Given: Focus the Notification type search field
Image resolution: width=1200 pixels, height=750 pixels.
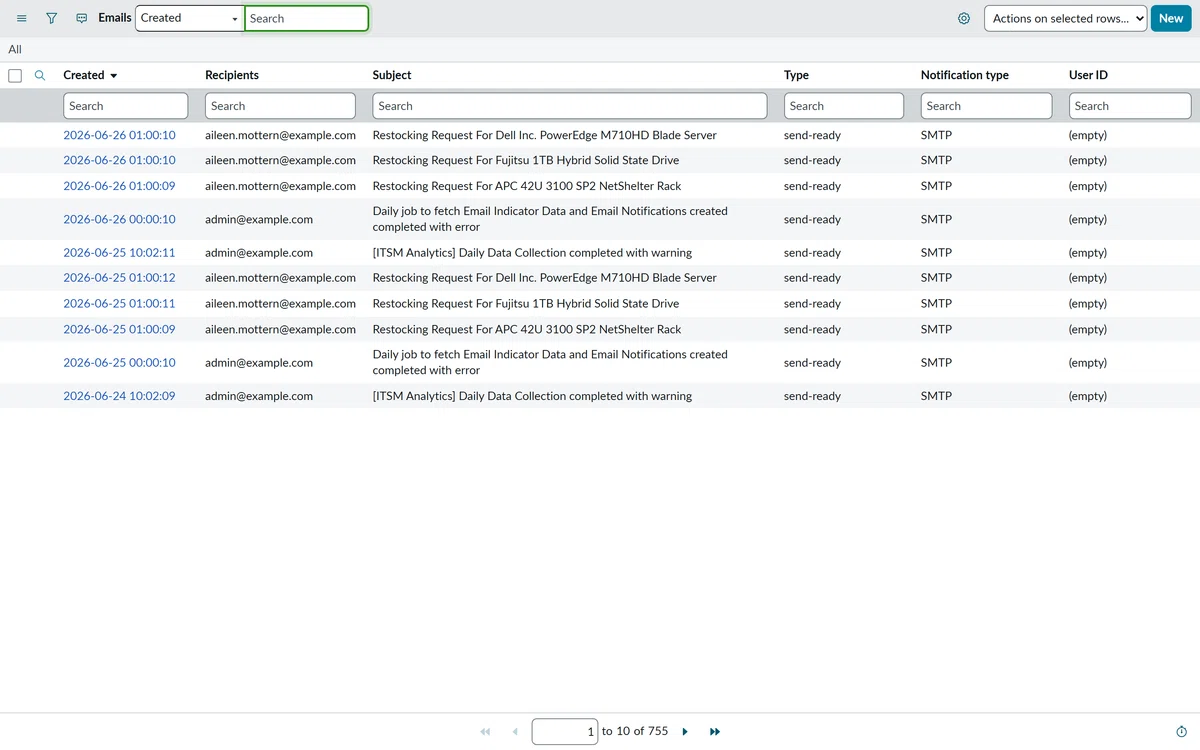Looking at the screenshot, I should [986, 106].
